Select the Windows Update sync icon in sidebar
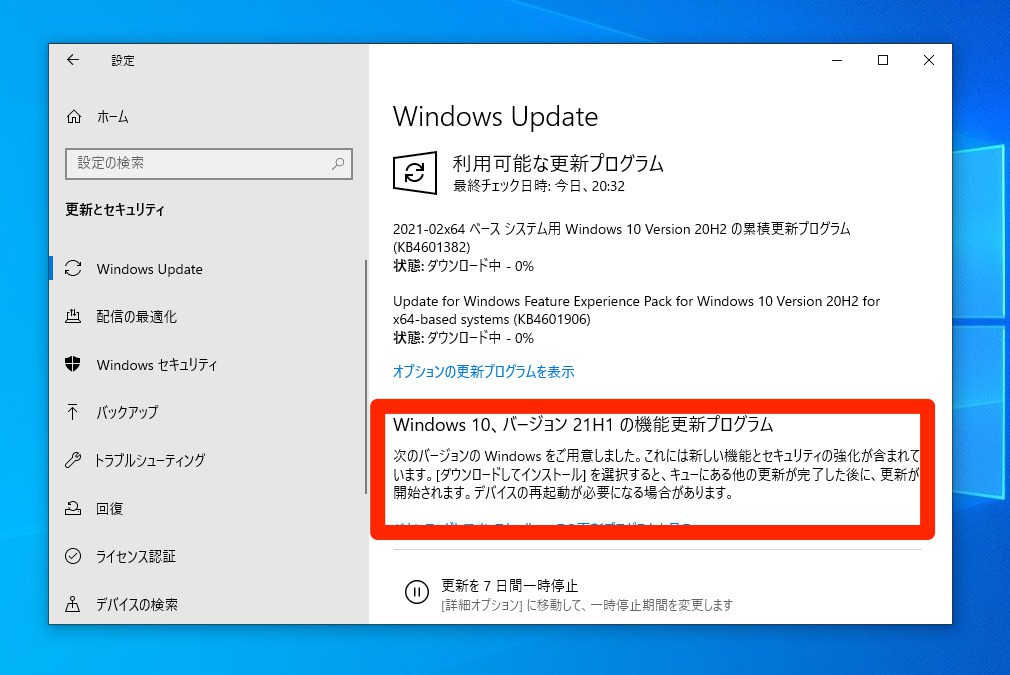Screen dimensions: 1010x675 pos(73,269)
